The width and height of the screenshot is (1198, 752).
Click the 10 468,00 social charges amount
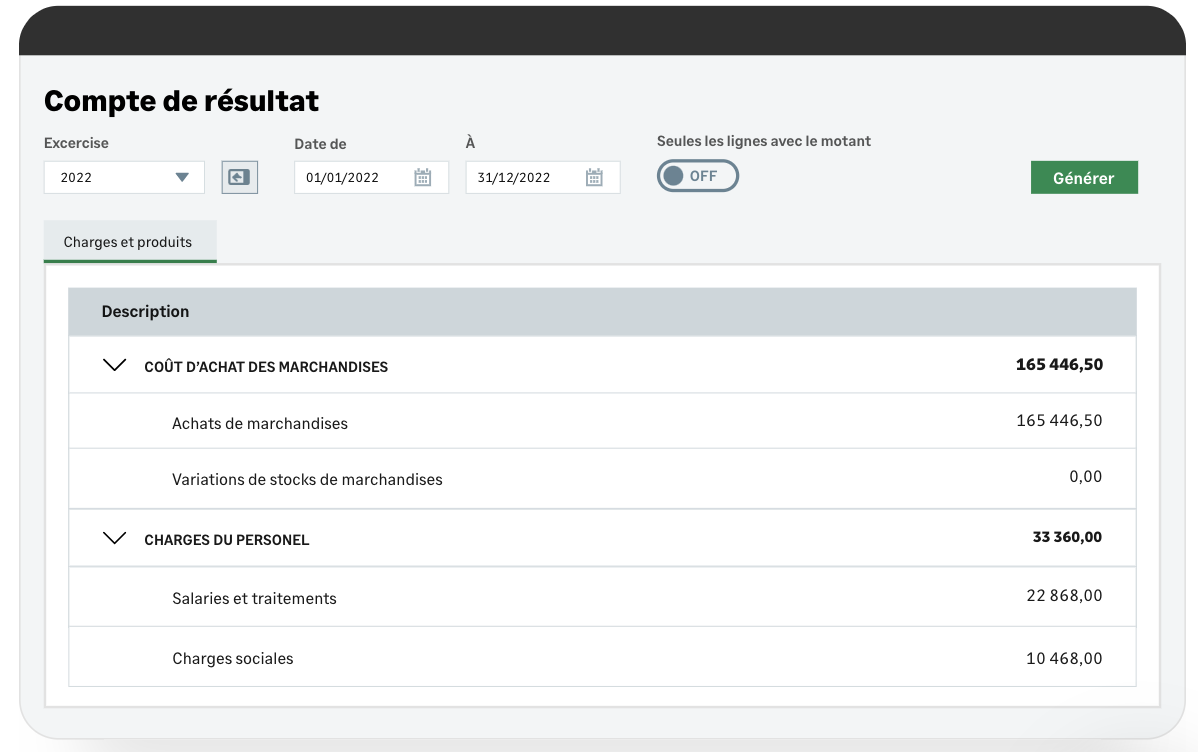[1064, 658]
